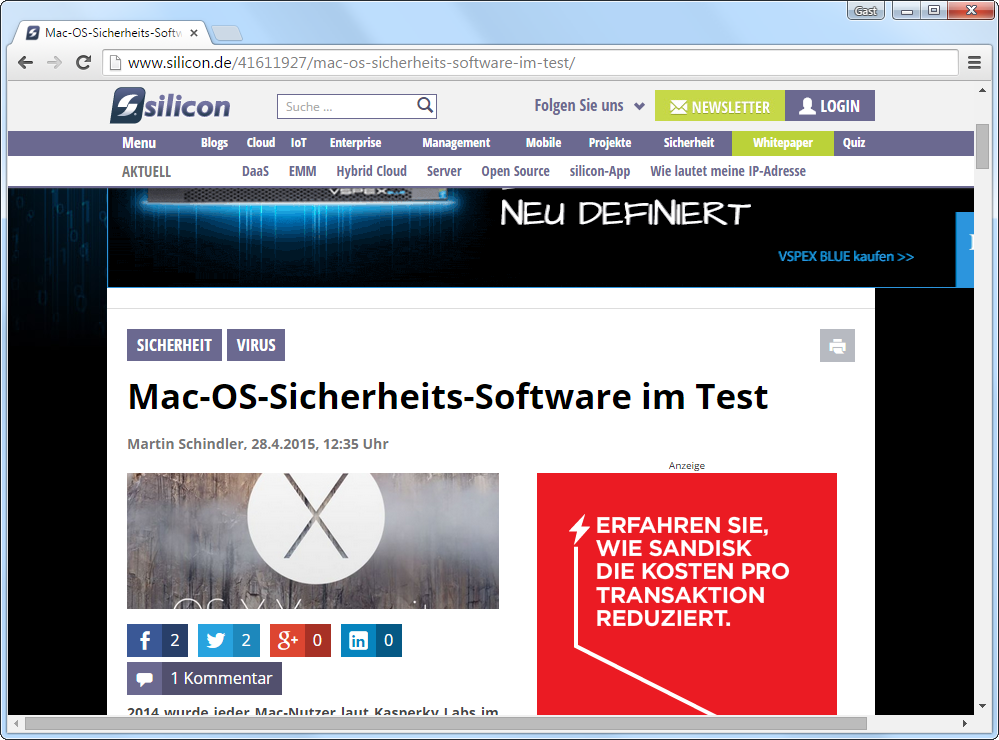The width and height of the screenshot is (999, 740).
Task: Click the OS X article image
Action: click(312, 540)
